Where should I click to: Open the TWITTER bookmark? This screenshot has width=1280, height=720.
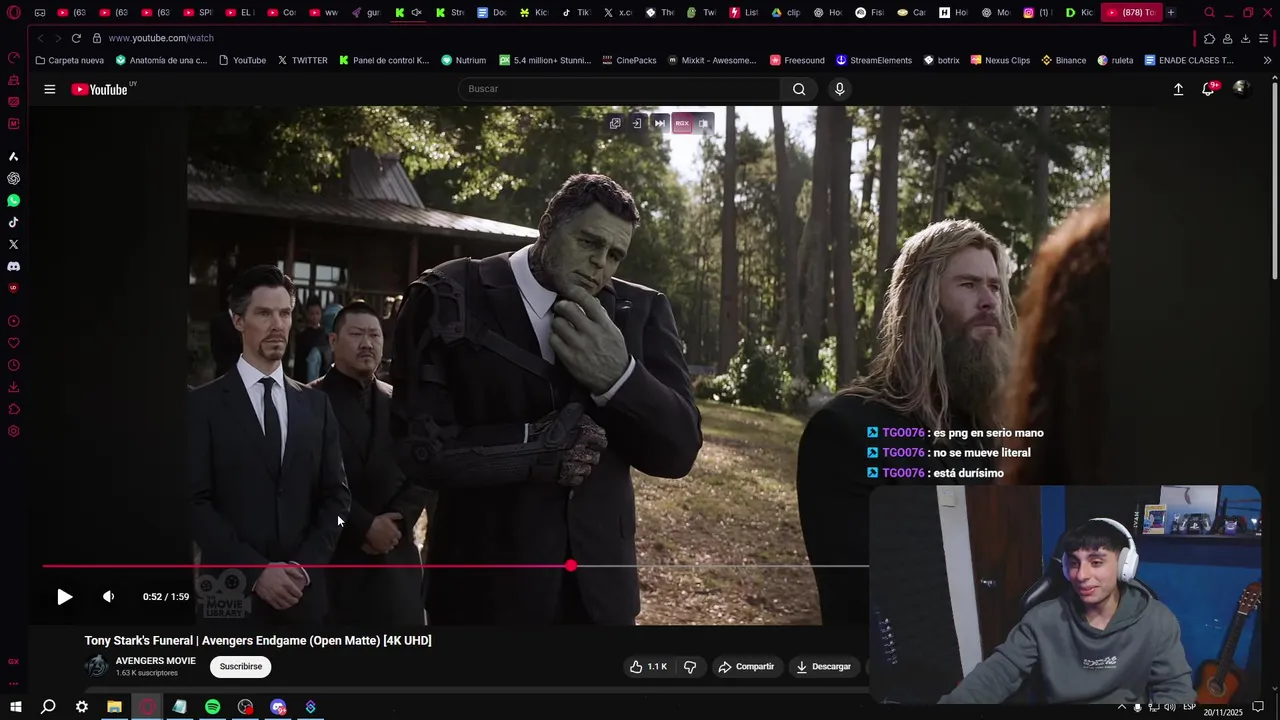pos(303,60)
